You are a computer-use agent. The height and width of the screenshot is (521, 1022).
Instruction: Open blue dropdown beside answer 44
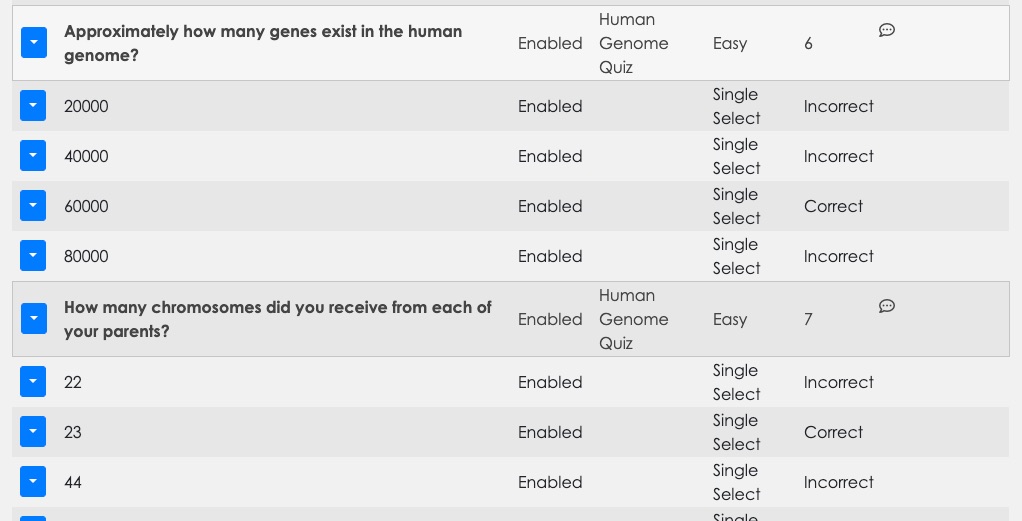coord(33,481)
